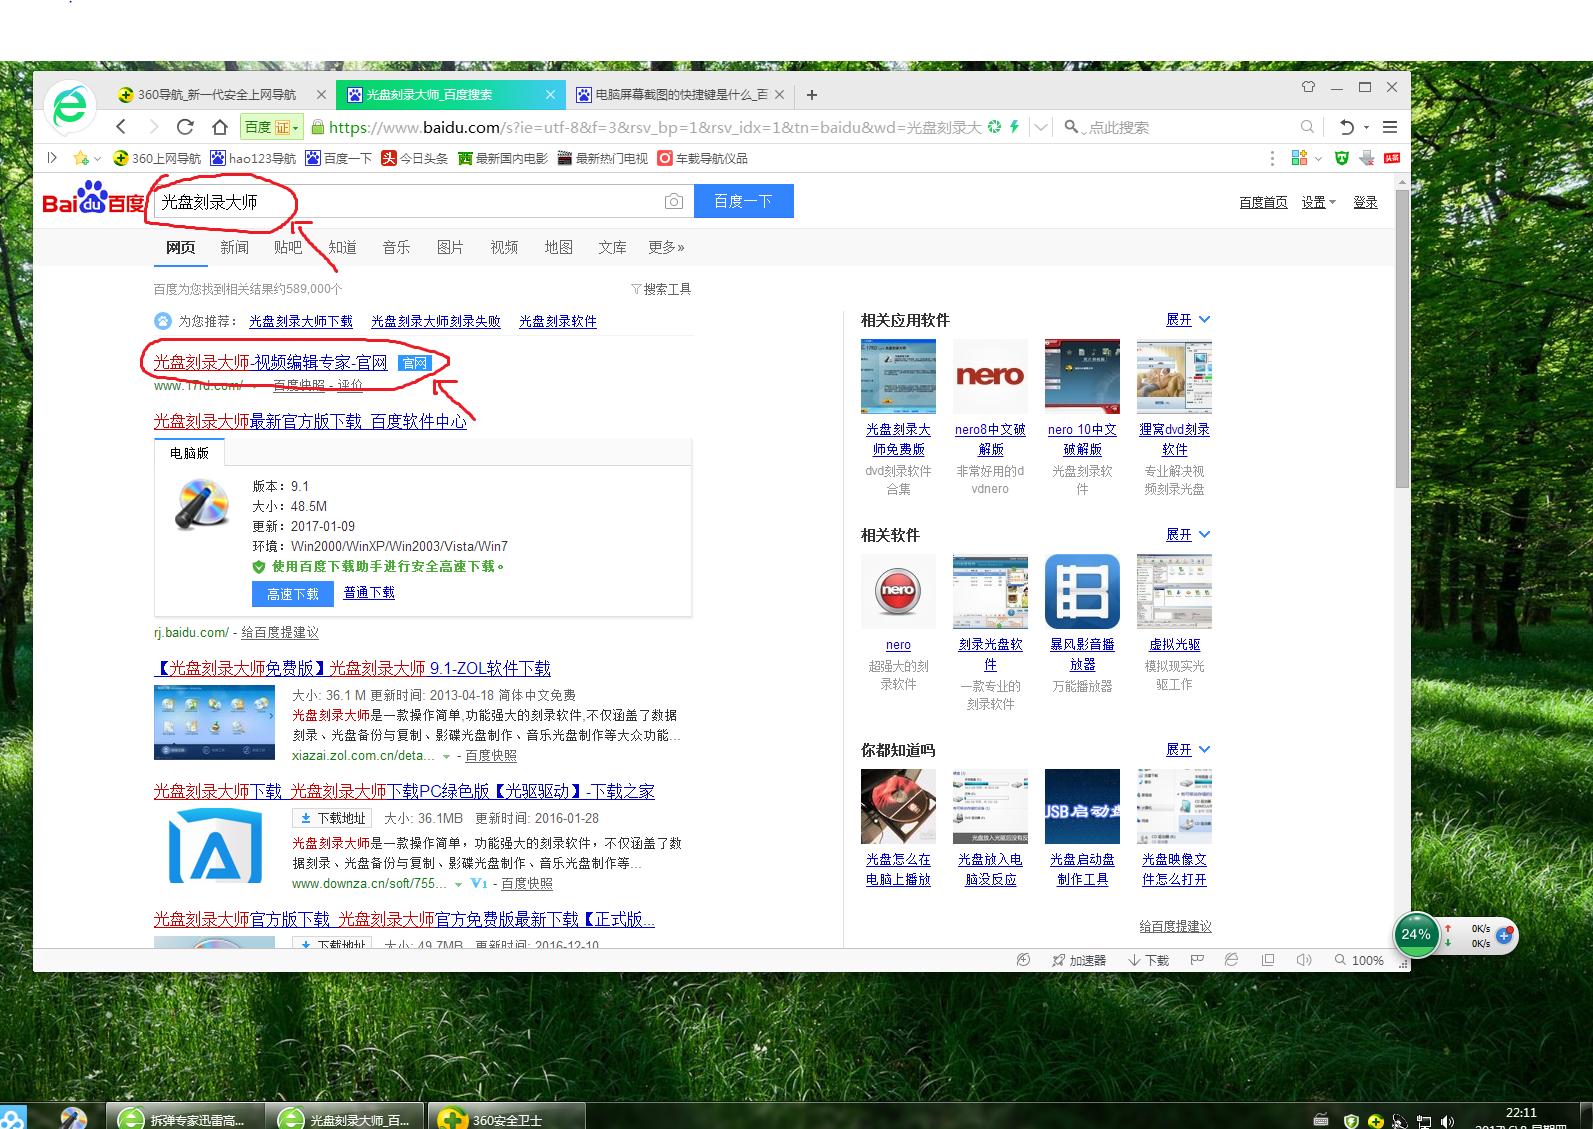
Task: Expand 展开 for 你都知道吗 section
Action: click(1188, 750)
